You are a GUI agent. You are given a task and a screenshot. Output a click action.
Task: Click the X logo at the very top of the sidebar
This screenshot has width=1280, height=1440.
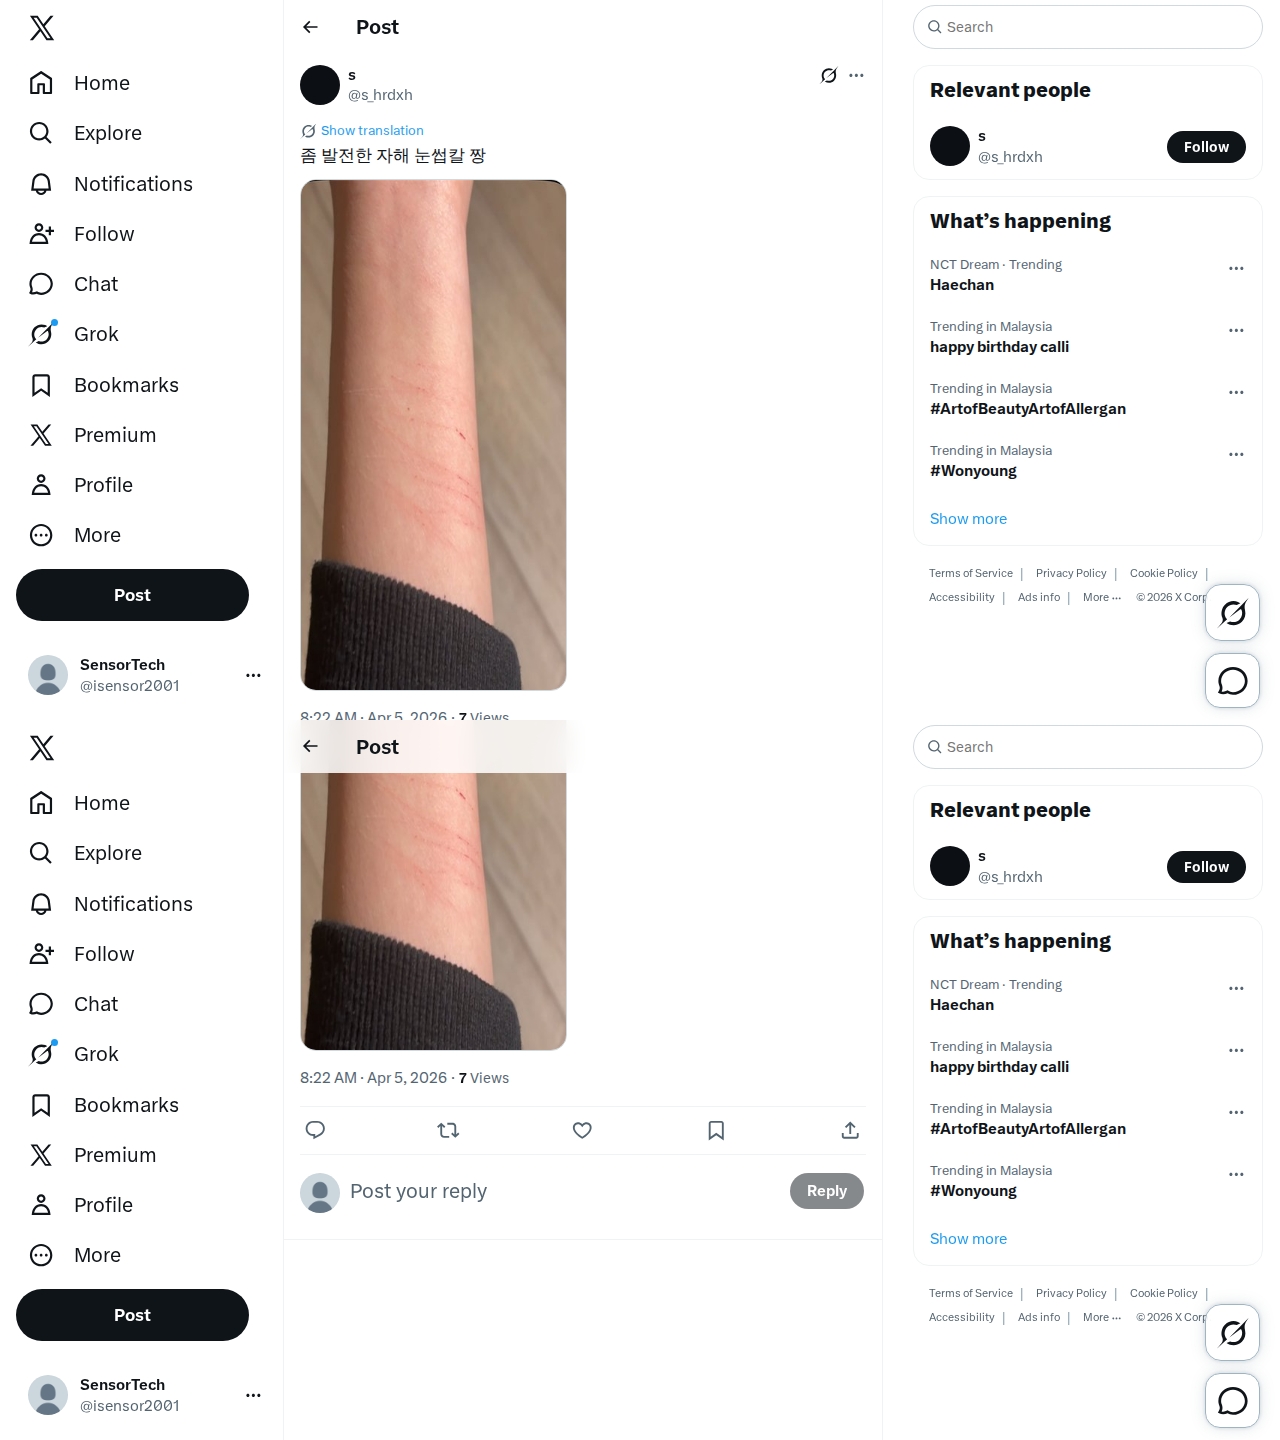click(42, 28)
